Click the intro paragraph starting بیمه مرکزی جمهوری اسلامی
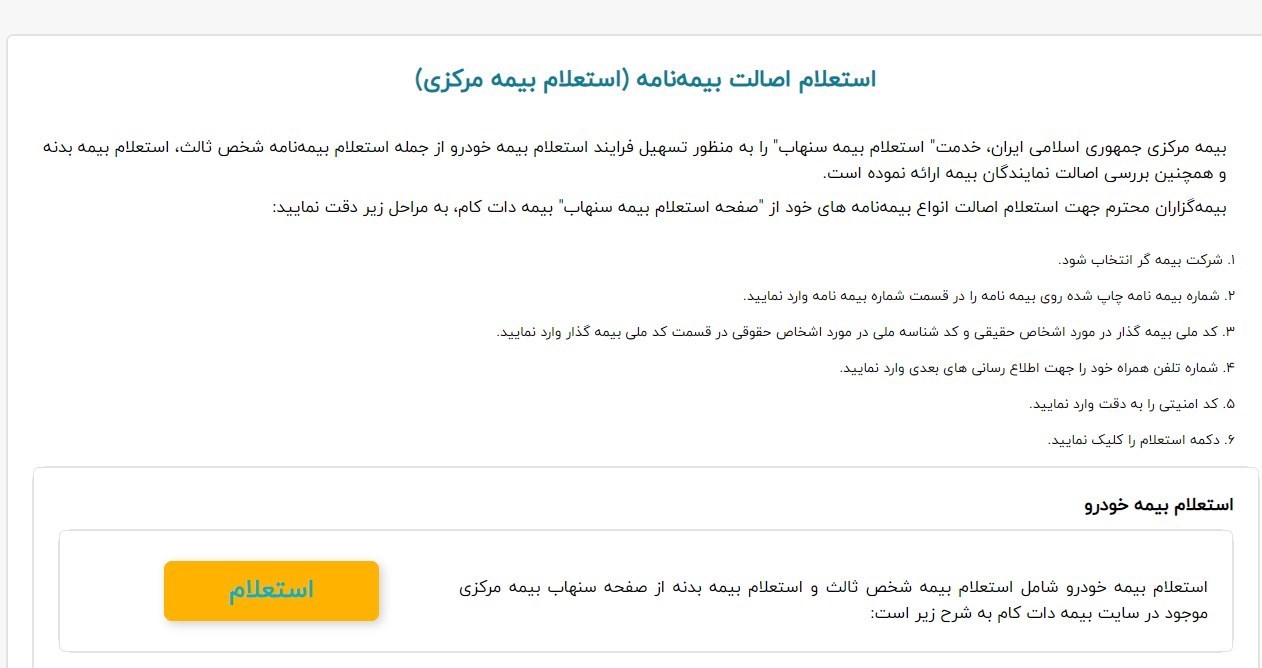The height and width of the screenshot is (668, 1262). 634,160
